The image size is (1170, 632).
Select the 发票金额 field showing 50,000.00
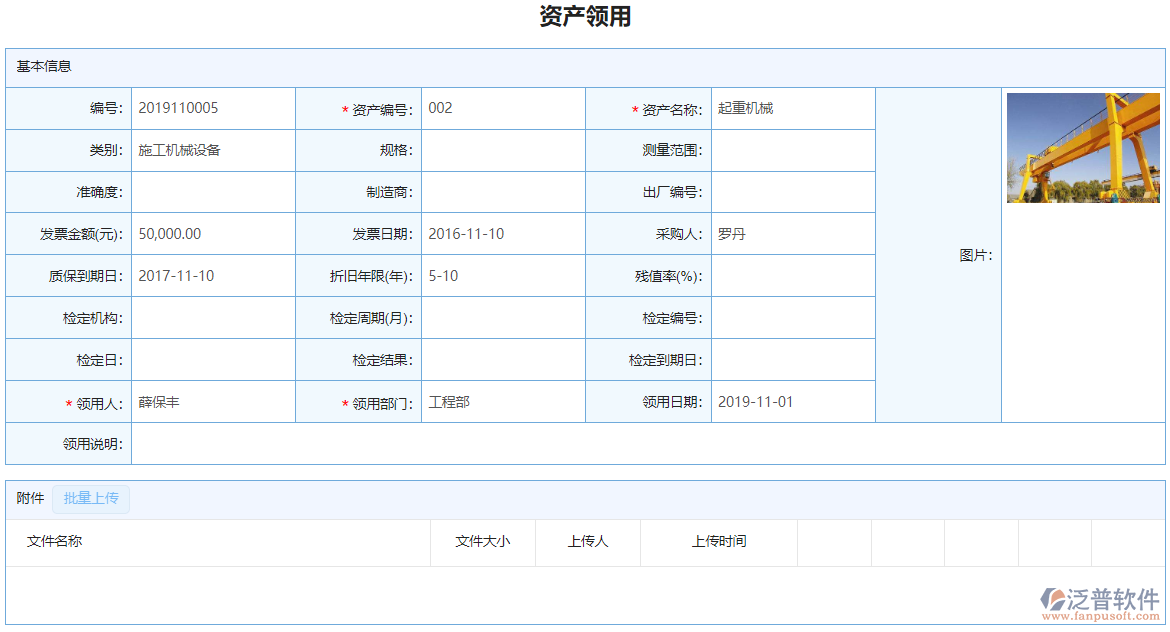click(x=212, y=234)
